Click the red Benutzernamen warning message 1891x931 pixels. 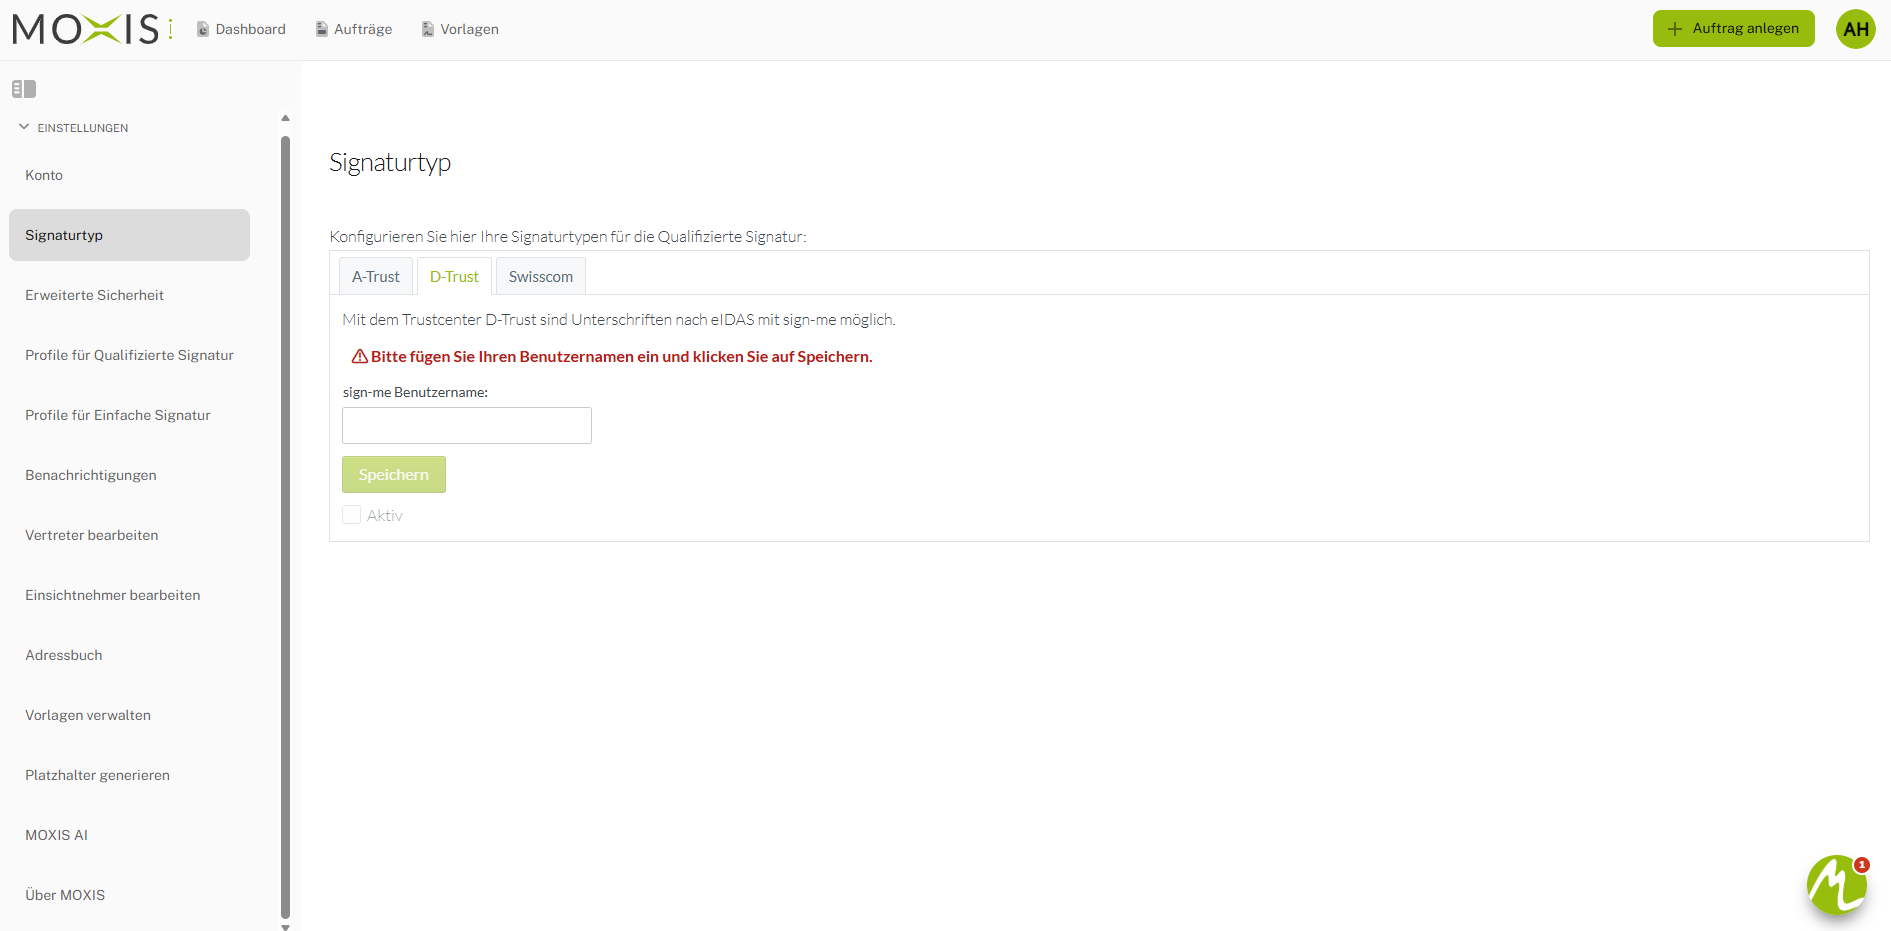[621, 356]
